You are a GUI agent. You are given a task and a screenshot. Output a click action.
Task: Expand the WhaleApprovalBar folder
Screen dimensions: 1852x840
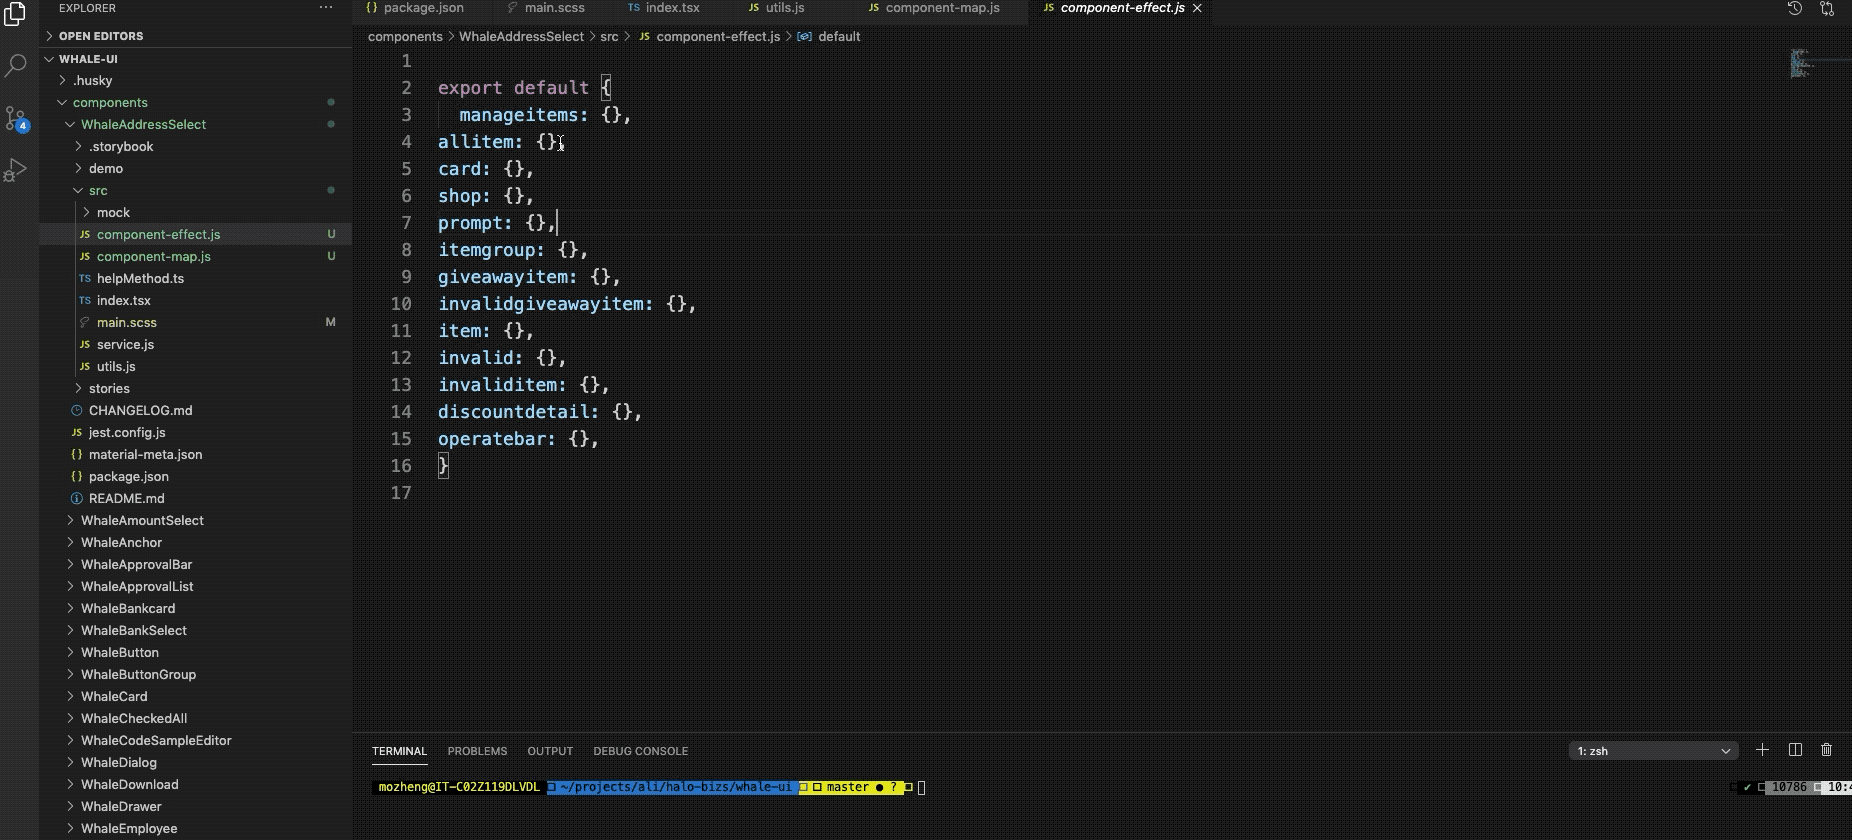(x=195, y=565)
